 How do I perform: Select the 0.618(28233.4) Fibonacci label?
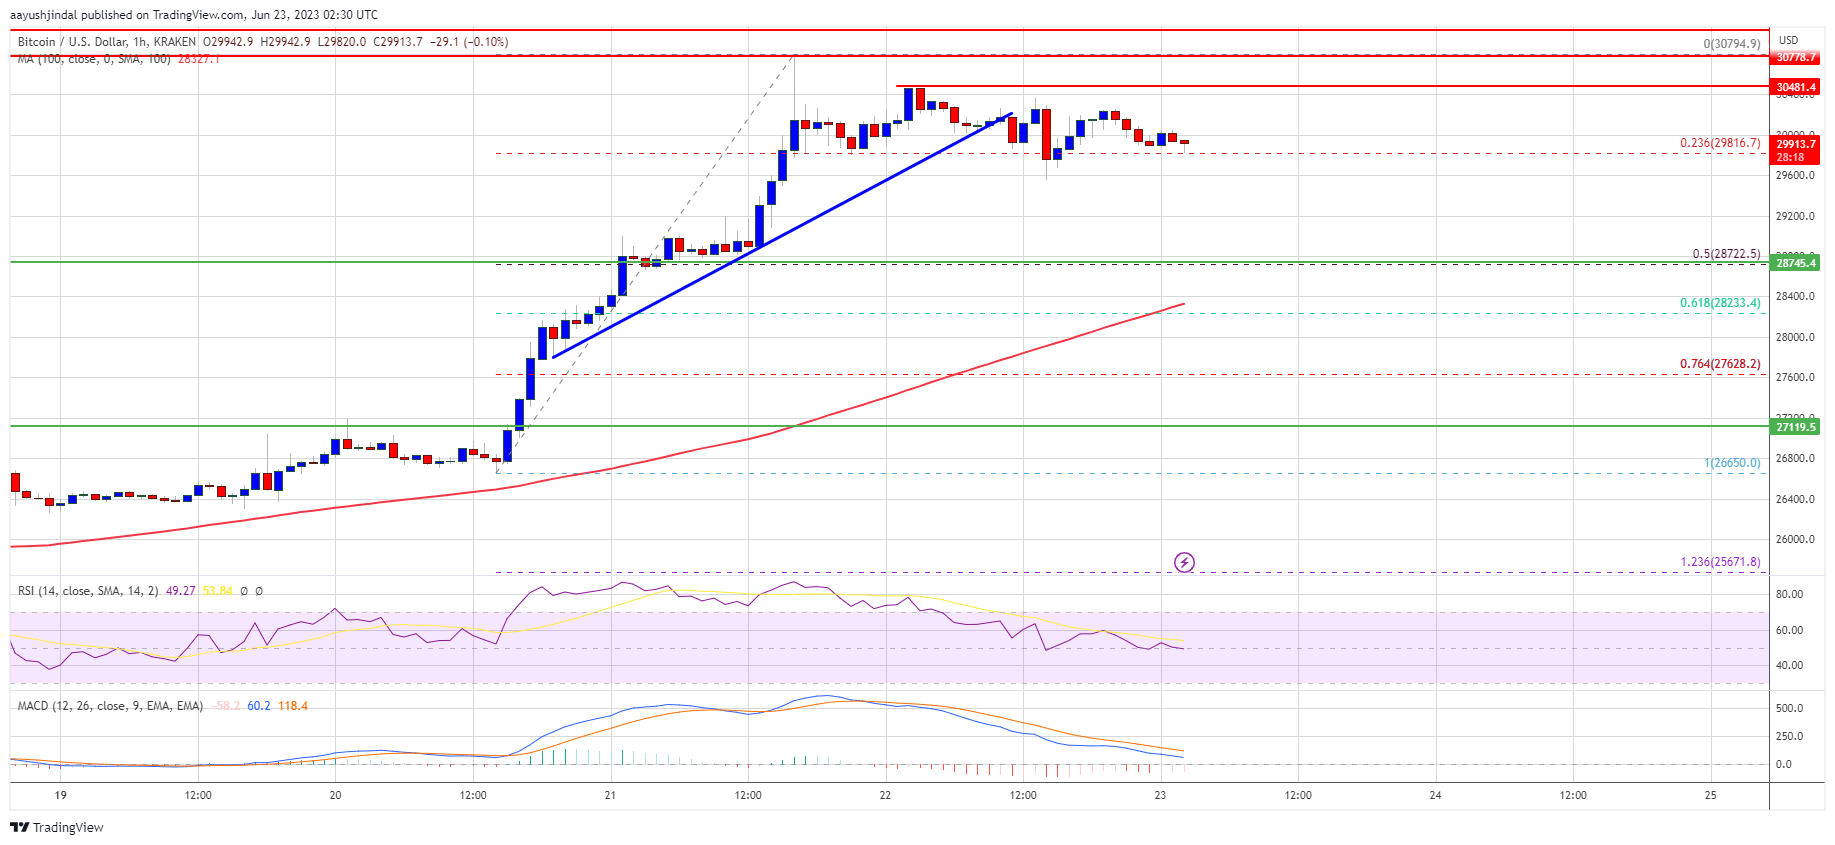[1720, 303]
